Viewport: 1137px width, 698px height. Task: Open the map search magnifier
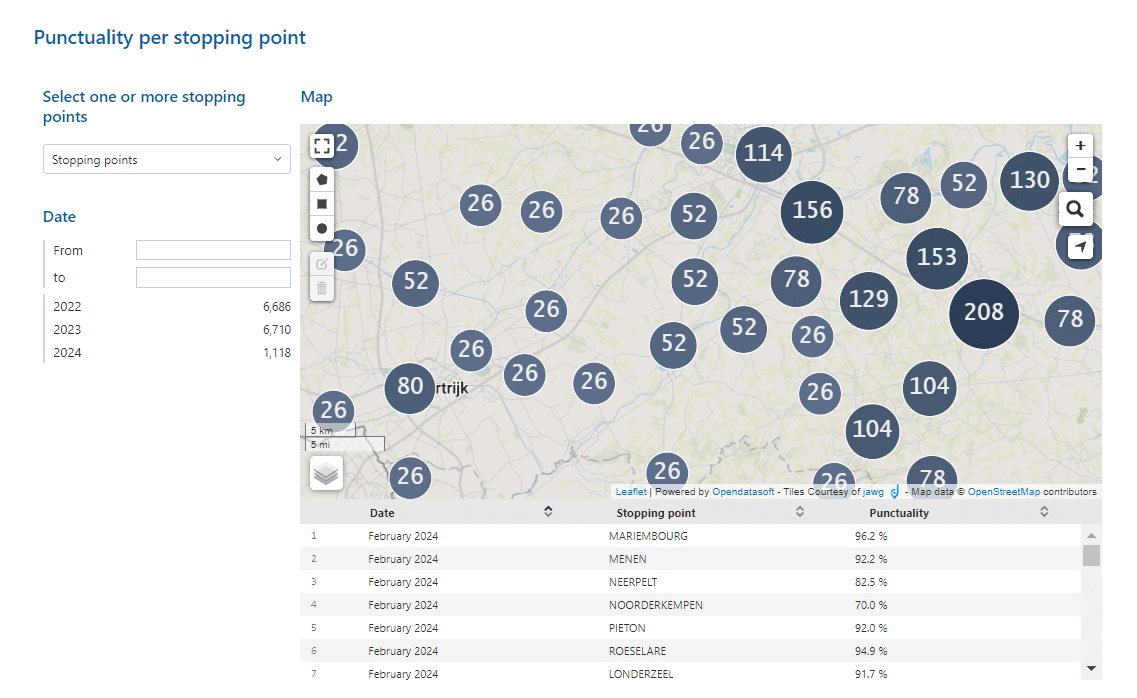point(1075,209)
